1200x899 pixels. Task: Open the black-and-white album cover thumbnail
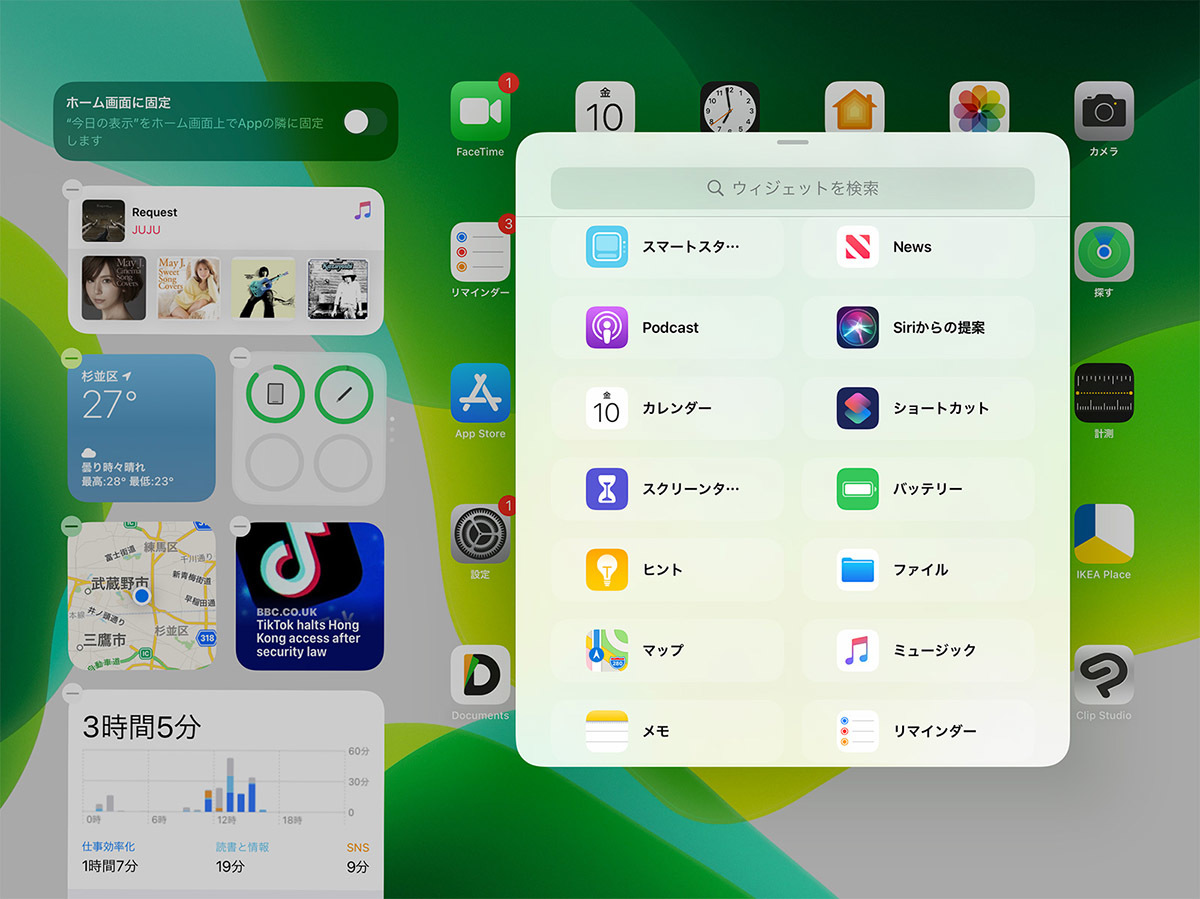click(x=338, y=288)
